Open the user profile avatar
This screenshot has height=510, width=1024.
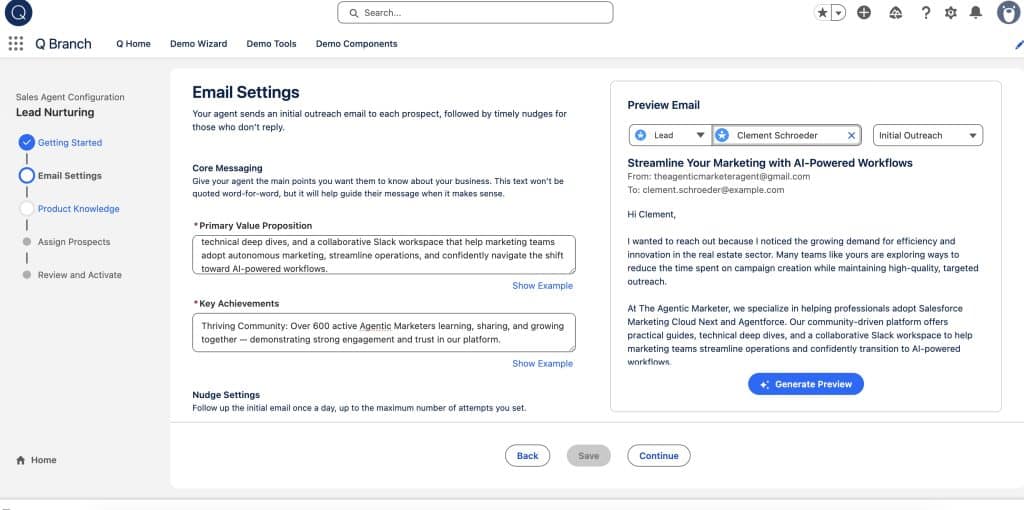[1008, 12]
